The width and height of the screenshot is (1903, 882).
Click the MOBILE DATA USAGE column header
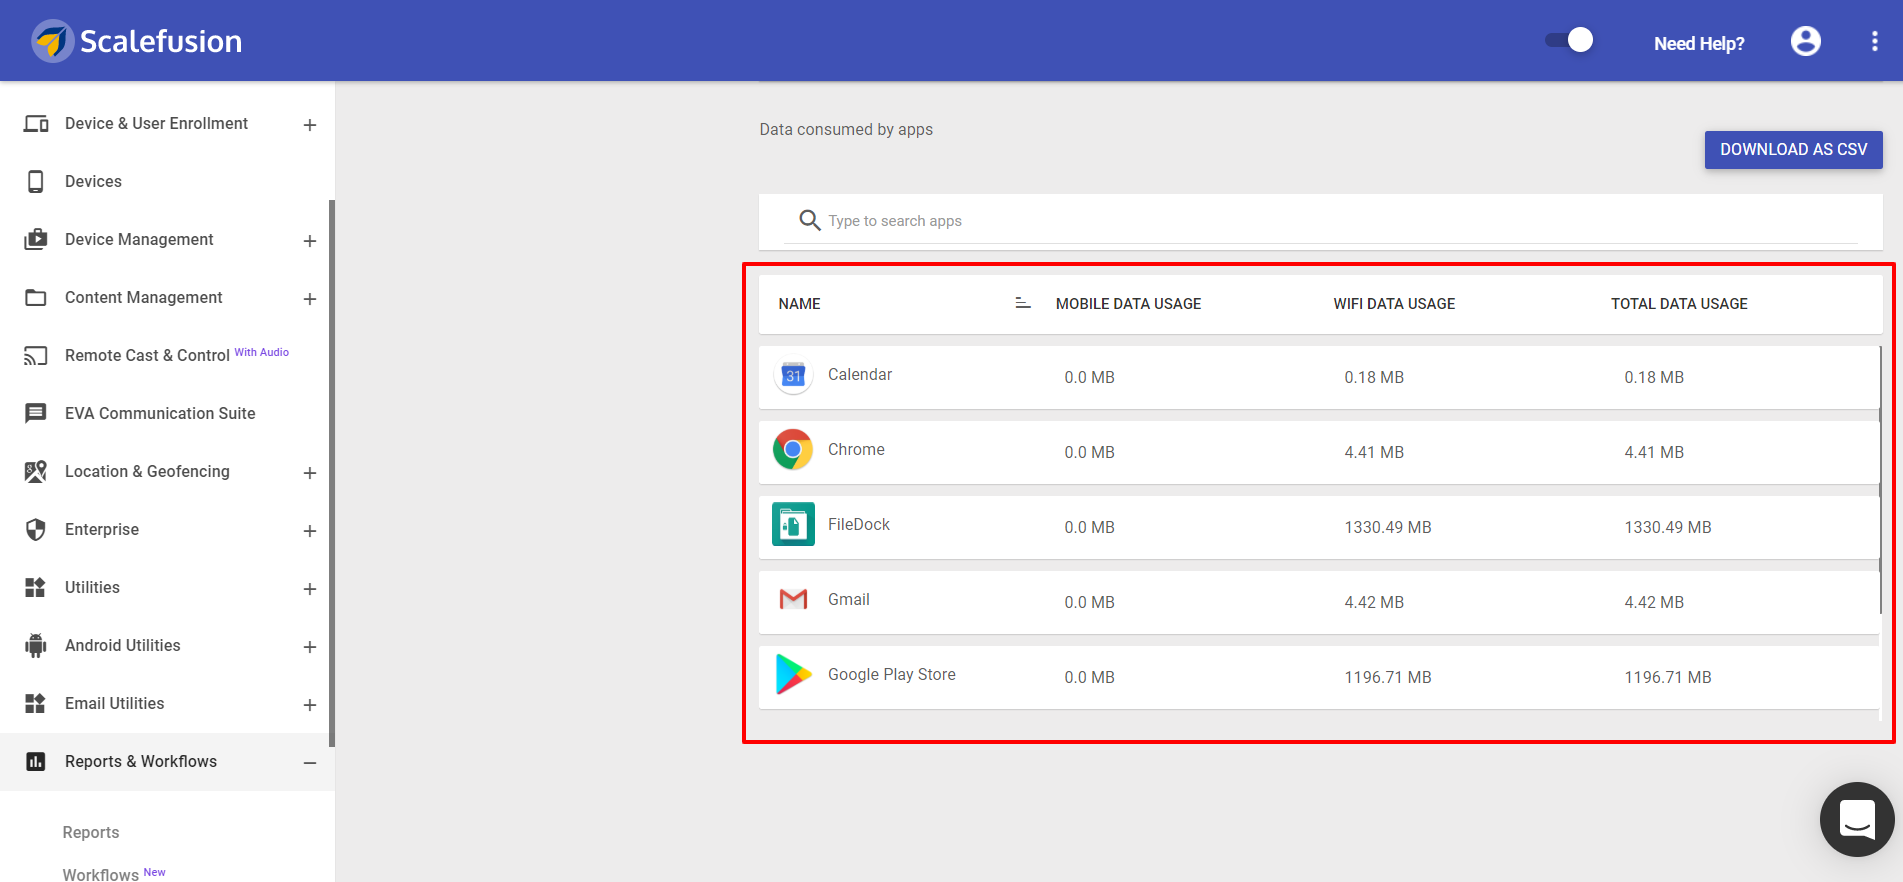[1128, 304]
